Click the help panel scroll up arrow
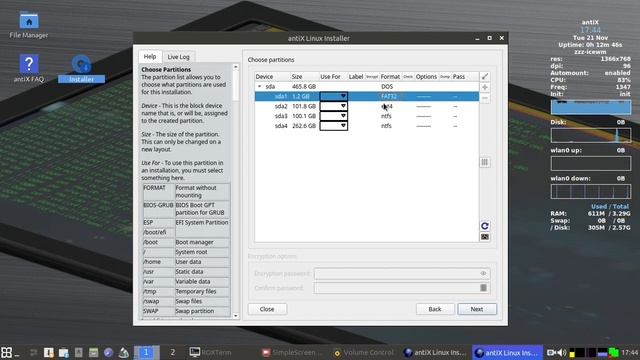 [x=236, y=67]
